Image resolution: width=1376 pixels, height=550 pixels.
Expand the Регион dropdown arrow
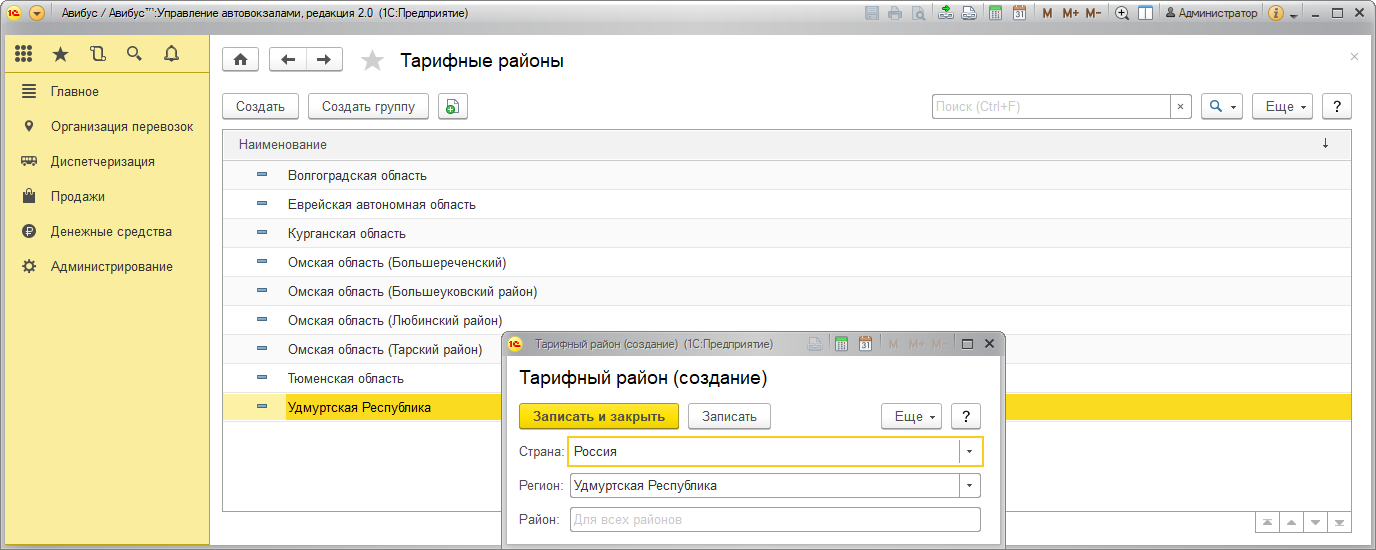click(x=969, y=486)
